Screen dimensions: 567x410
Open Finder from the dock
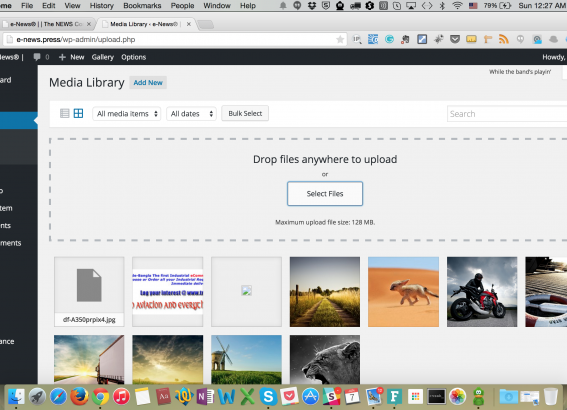point(16,397)
